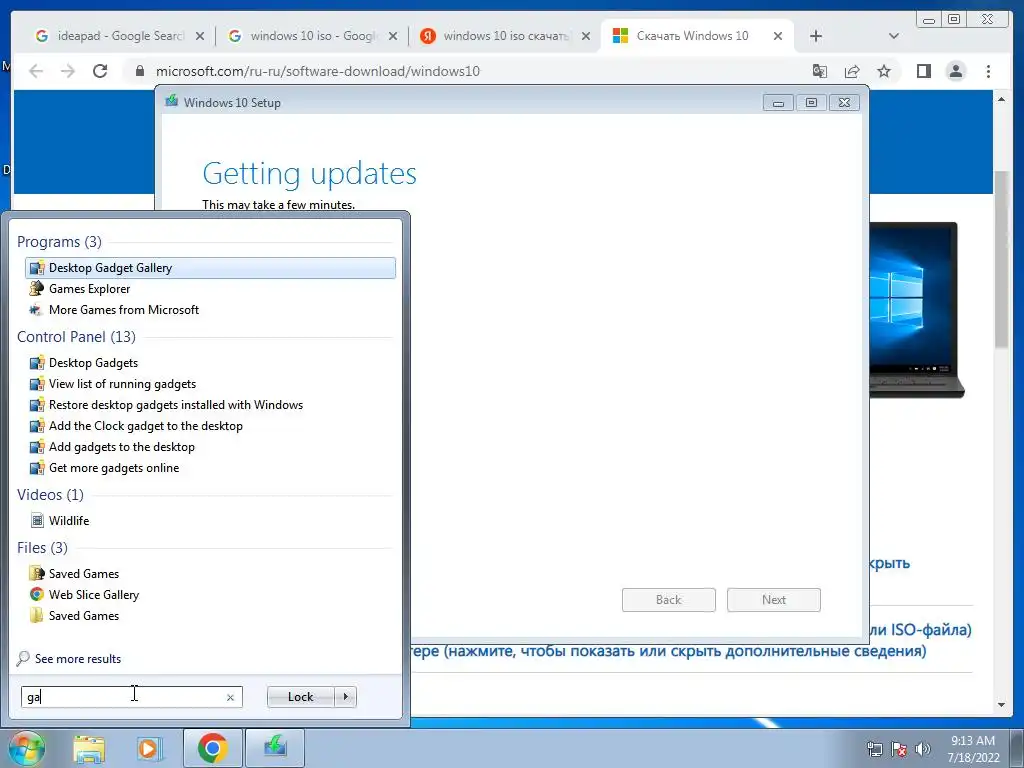Click Chrome back arrow

(36, 71)
